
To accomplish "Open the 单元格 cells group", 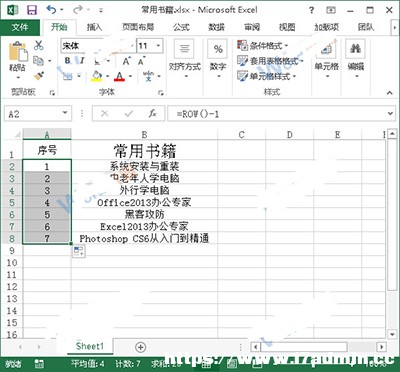I will (x=327, y=59).
